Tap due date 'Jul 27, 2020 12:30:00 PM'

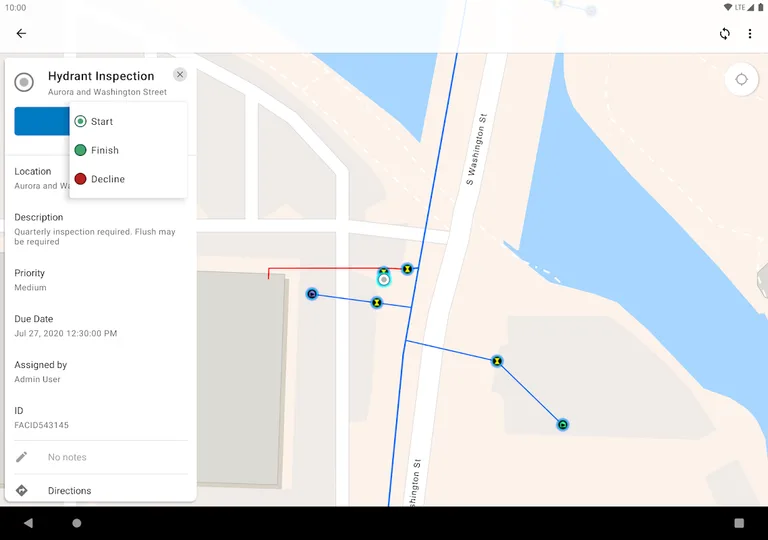[x=66, y=333]
